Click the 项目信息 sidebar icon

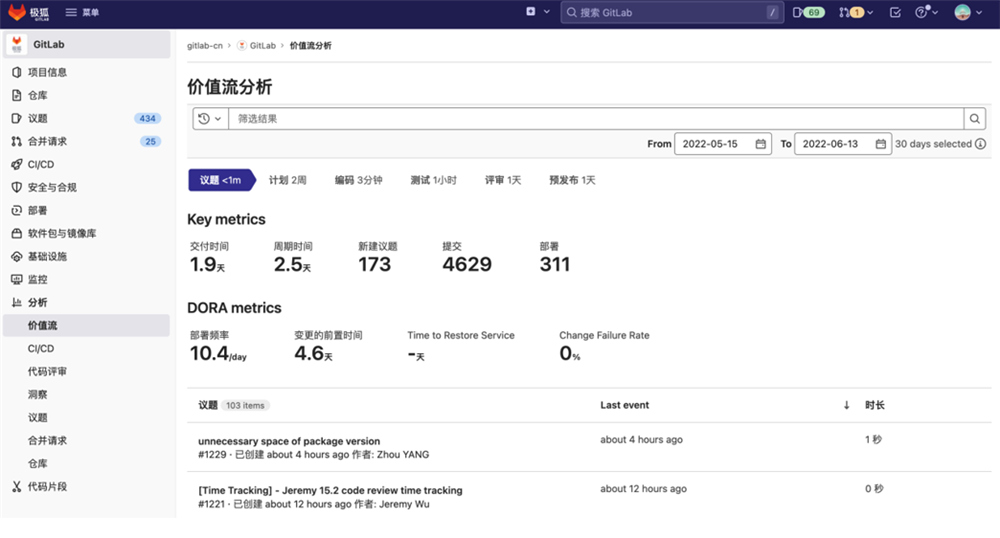tap(17, 72)
